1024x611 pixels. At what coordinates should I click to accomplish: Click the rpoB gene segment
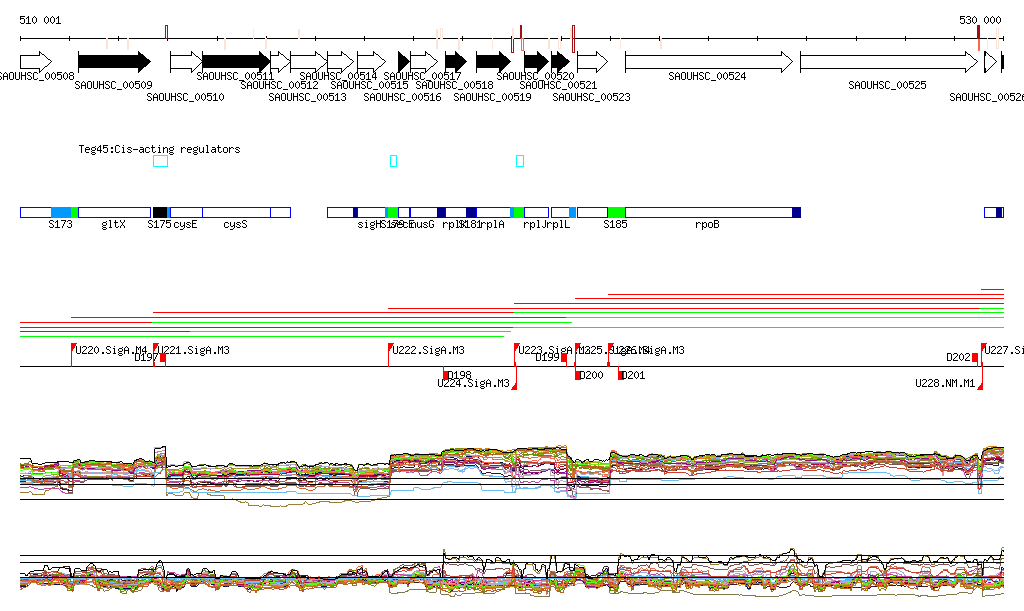pos(708,212)
